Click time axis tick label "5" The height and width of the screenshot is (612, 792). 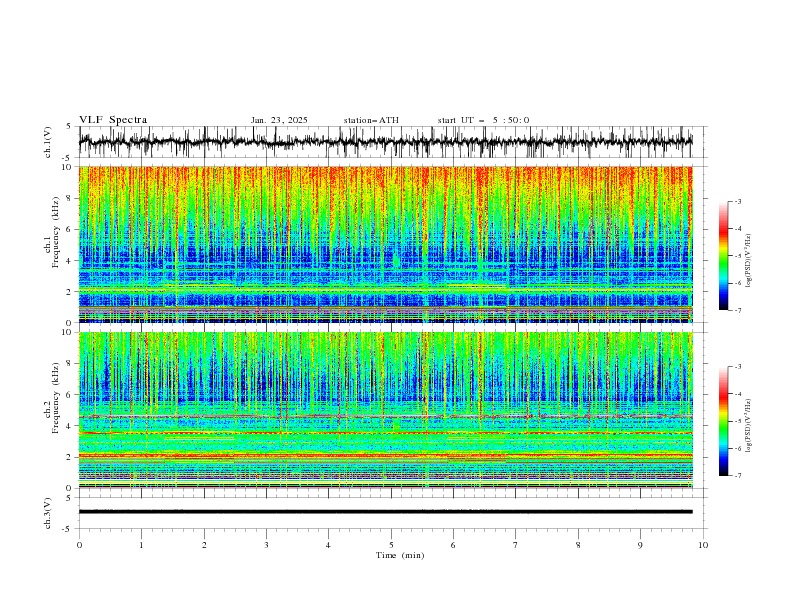point(391,545)
